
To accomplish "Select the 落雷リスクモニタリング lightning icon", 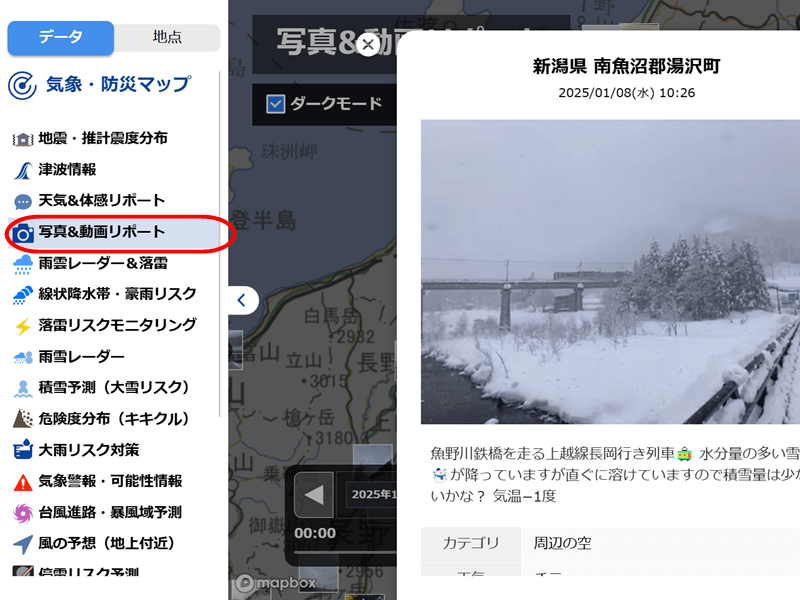I will (22, 327).
